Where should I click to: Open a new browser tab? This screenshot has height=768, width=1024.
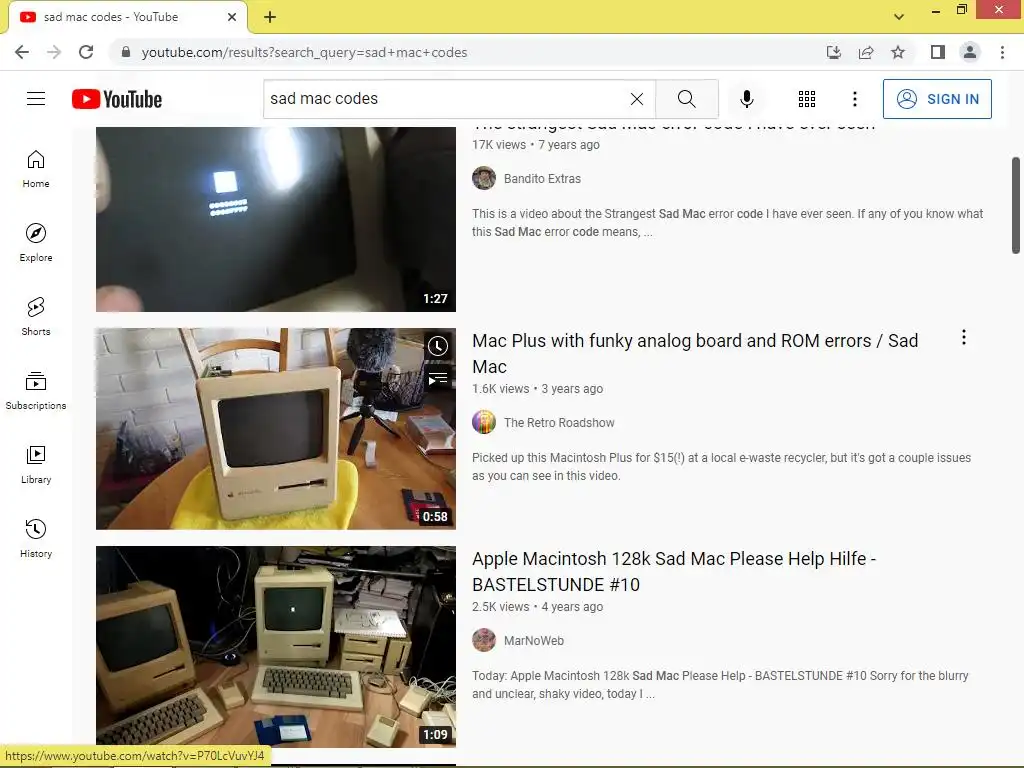(x=270, y=17)
